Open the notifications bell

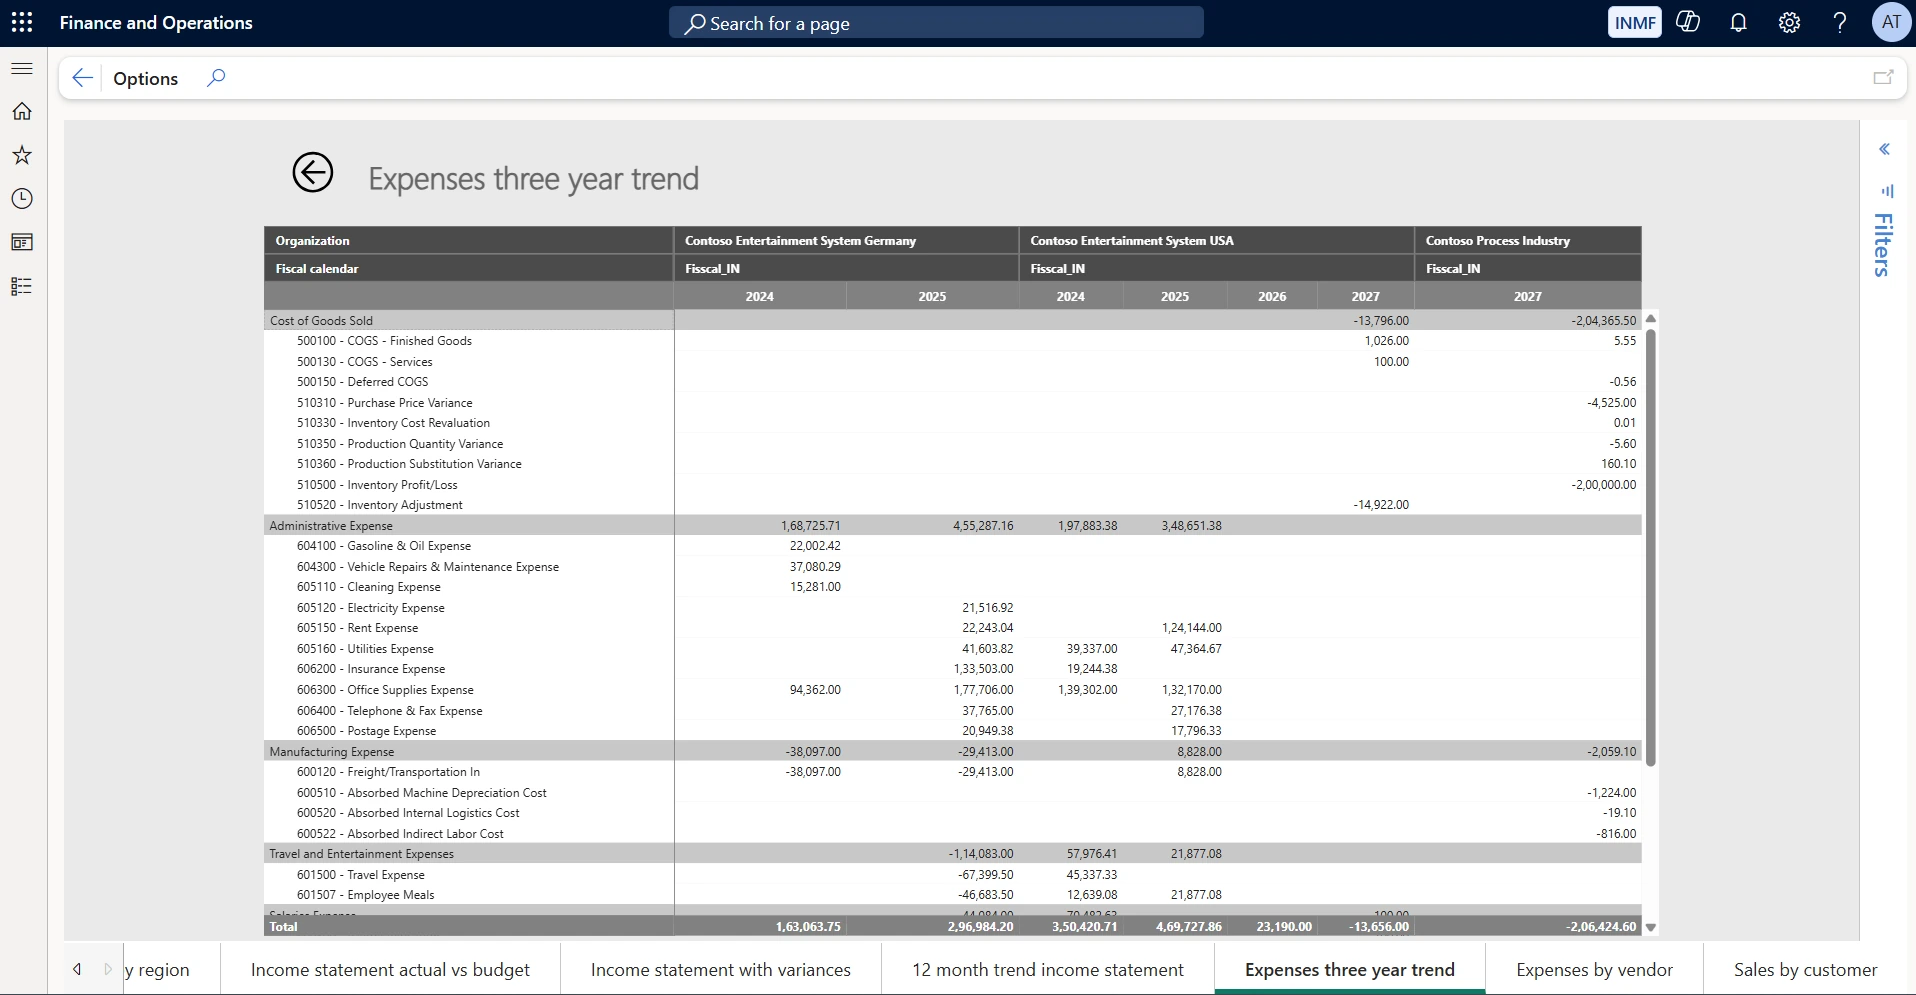click(x=1739, y=22)
